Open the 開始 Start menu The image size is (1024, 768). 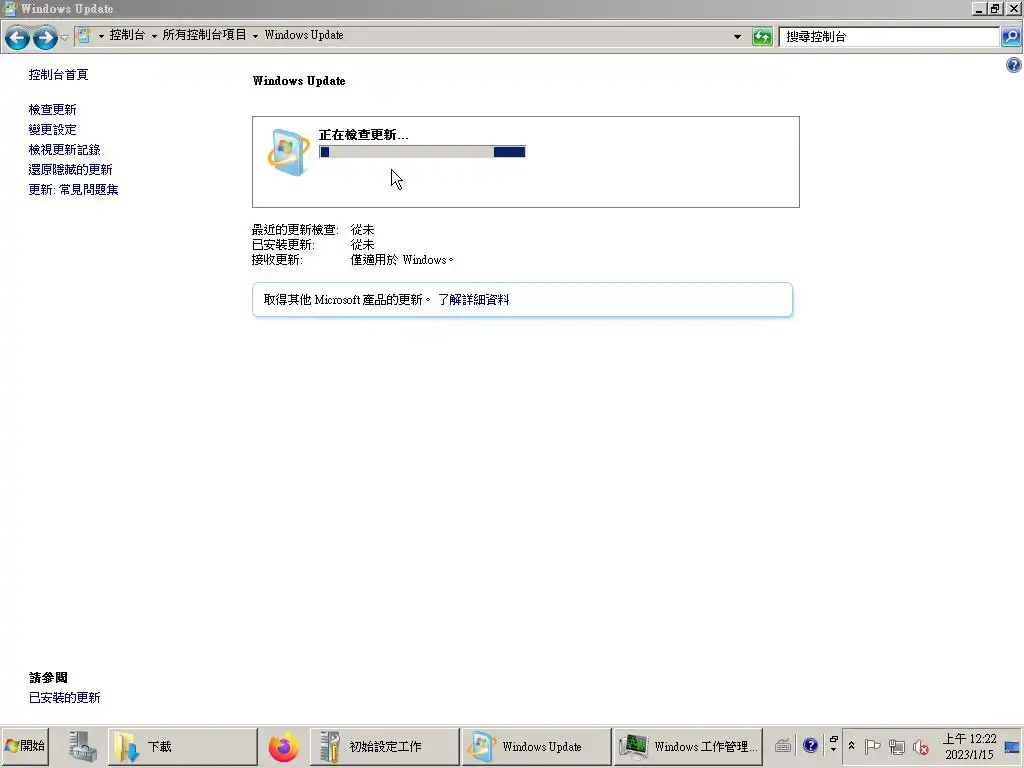pyautogui.click(x=25, y=746)
